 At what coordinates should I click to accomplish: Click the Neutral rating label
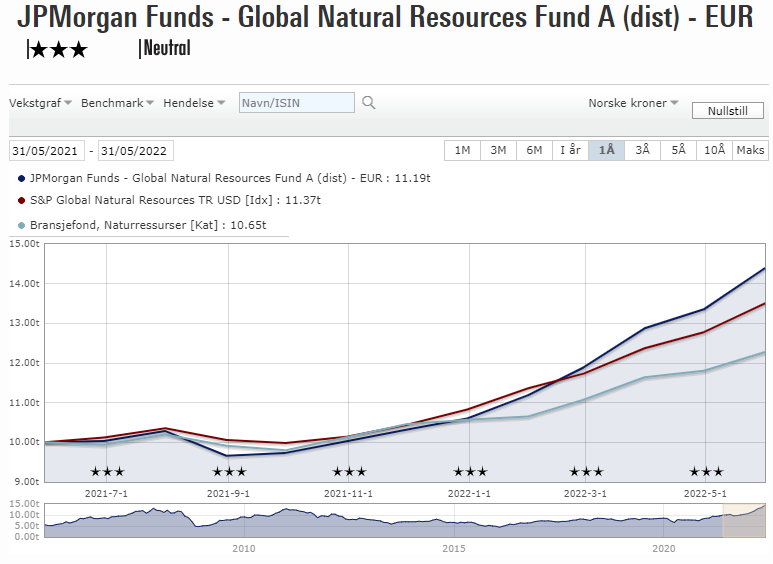click(x=165, y=48)
